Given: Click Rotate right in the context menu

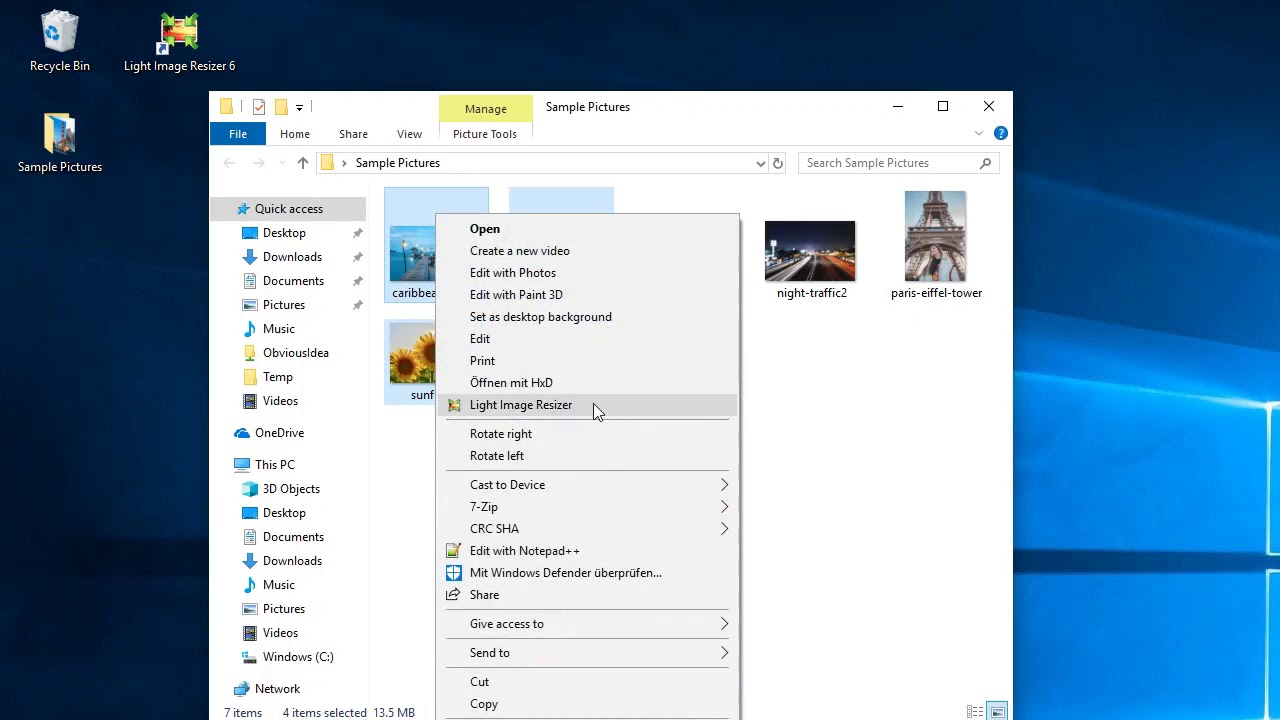Looking at the screenshot, I should pos(501,434).
